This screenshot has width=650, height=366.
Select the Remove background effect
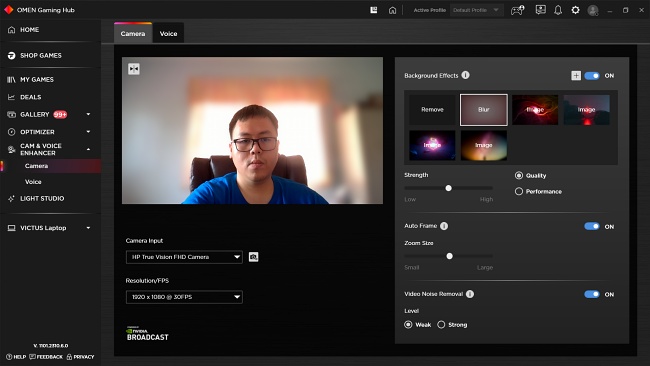tap(432, 110)
